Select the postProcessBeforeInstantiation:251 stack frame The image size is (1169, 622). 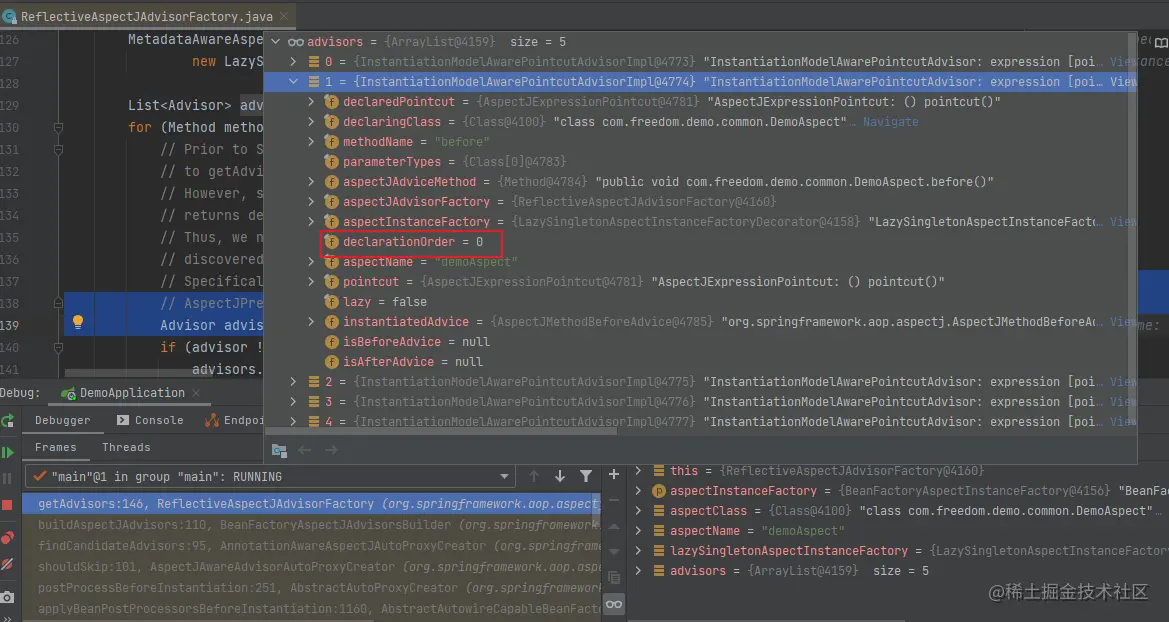[312, 588]
